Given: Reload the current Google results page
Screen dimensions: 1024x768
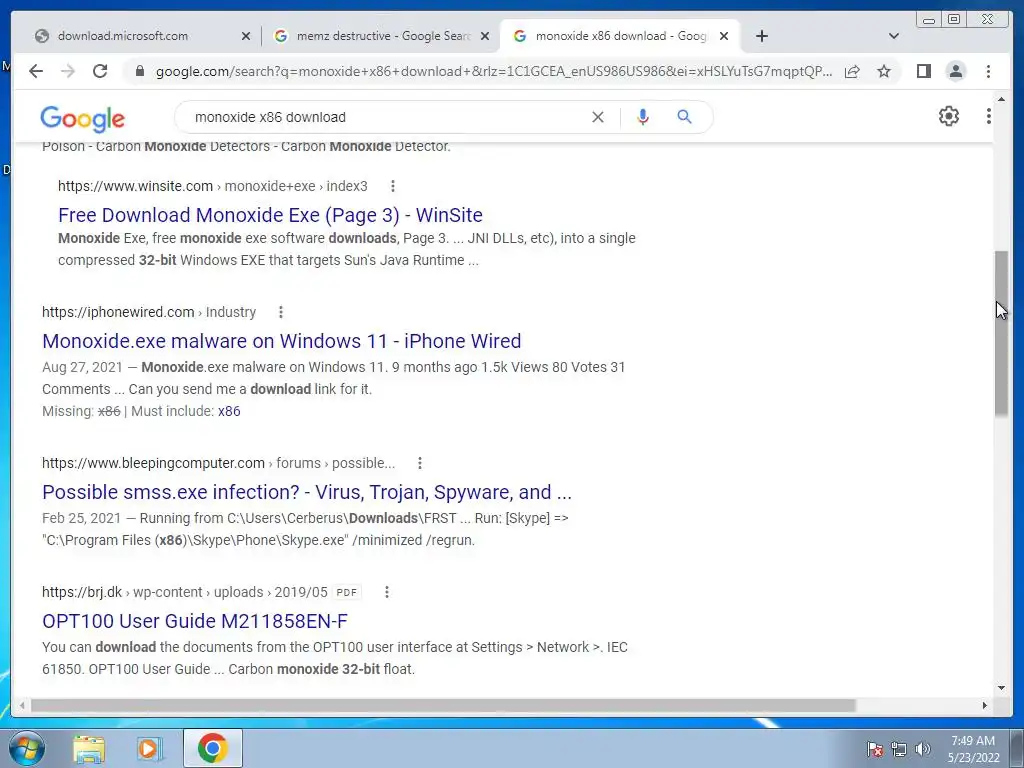Looking at the screenshot, I should point(100,71).
